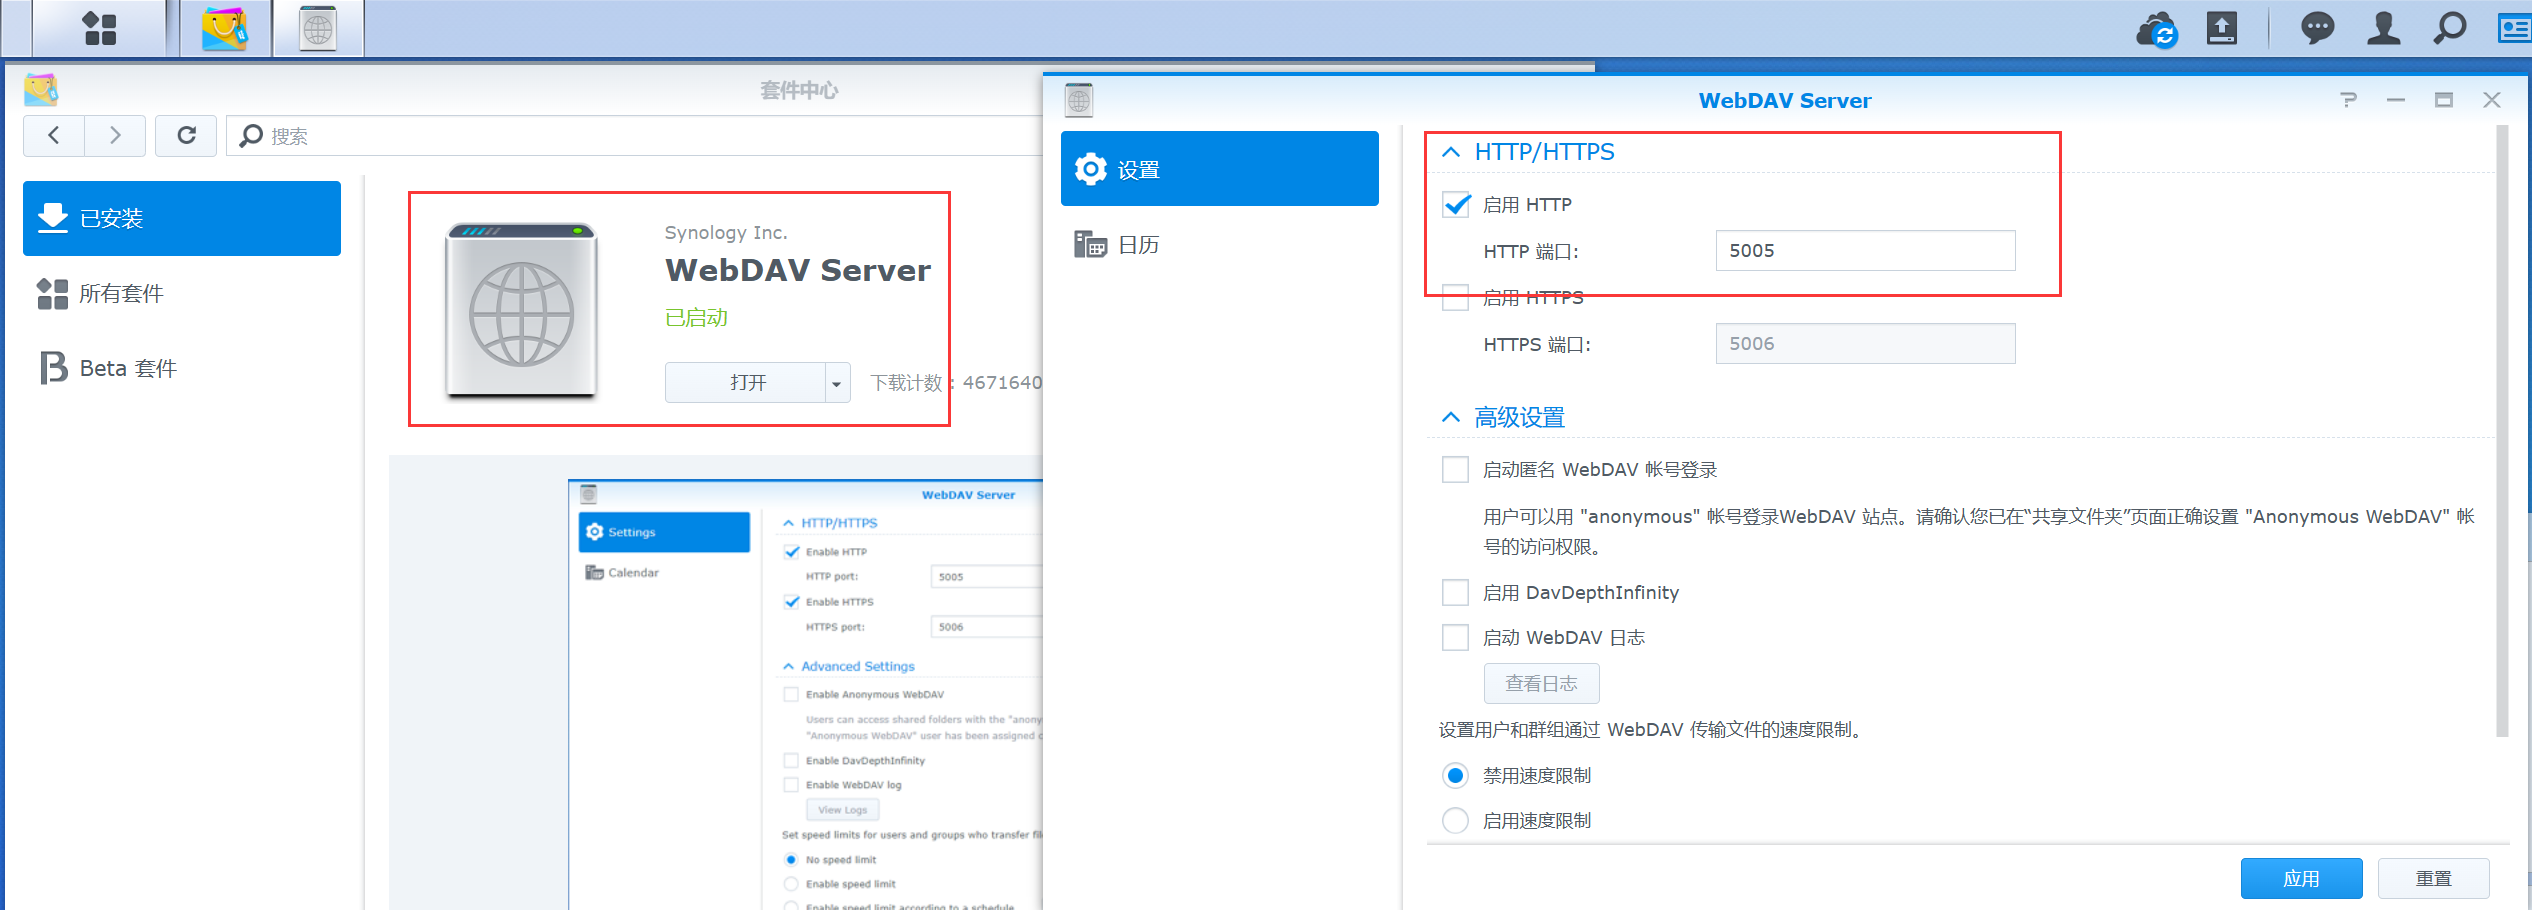Screen dimensions: 2532x910
Task: Open the dropdown arrow beside 打开 button
Action: point(837,383)
